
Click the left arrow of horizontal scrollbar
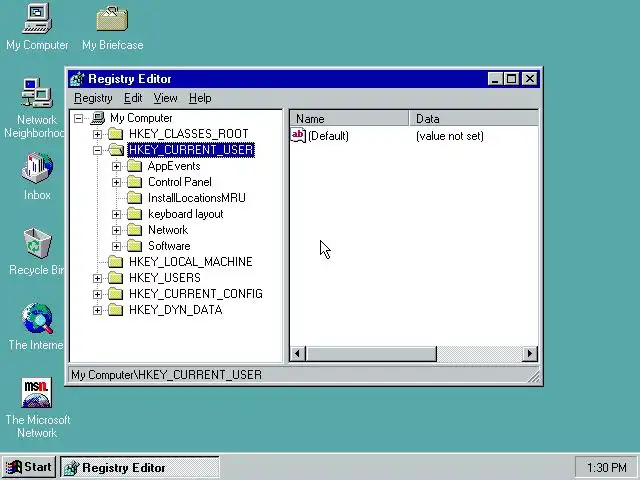(298, 353)
